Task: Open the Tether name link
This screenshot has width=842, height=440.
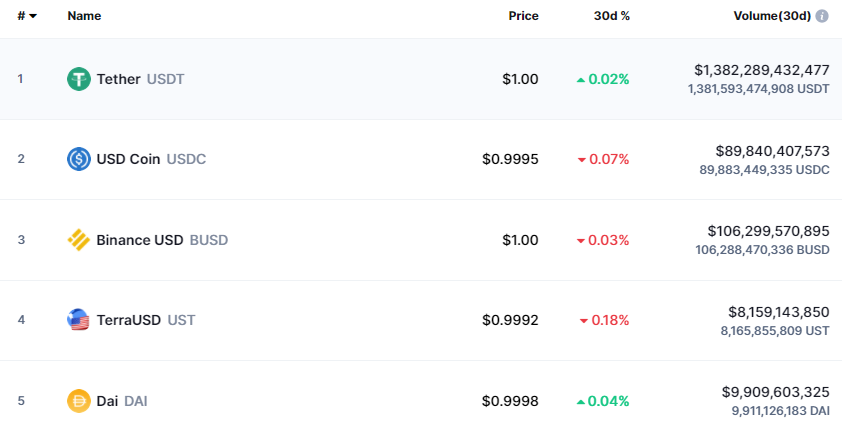Action: coord(119,79)
